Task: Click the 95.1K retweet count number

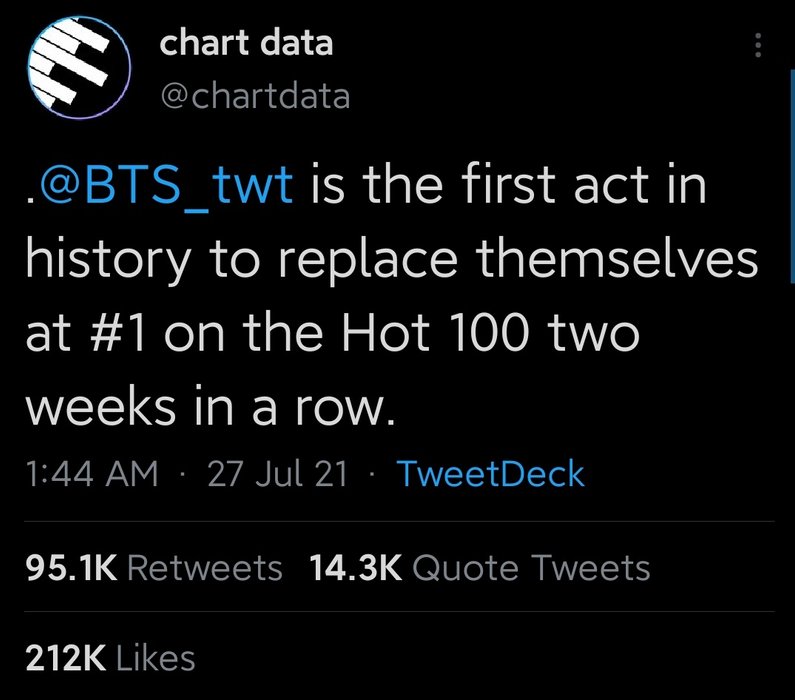Action: 71,567
